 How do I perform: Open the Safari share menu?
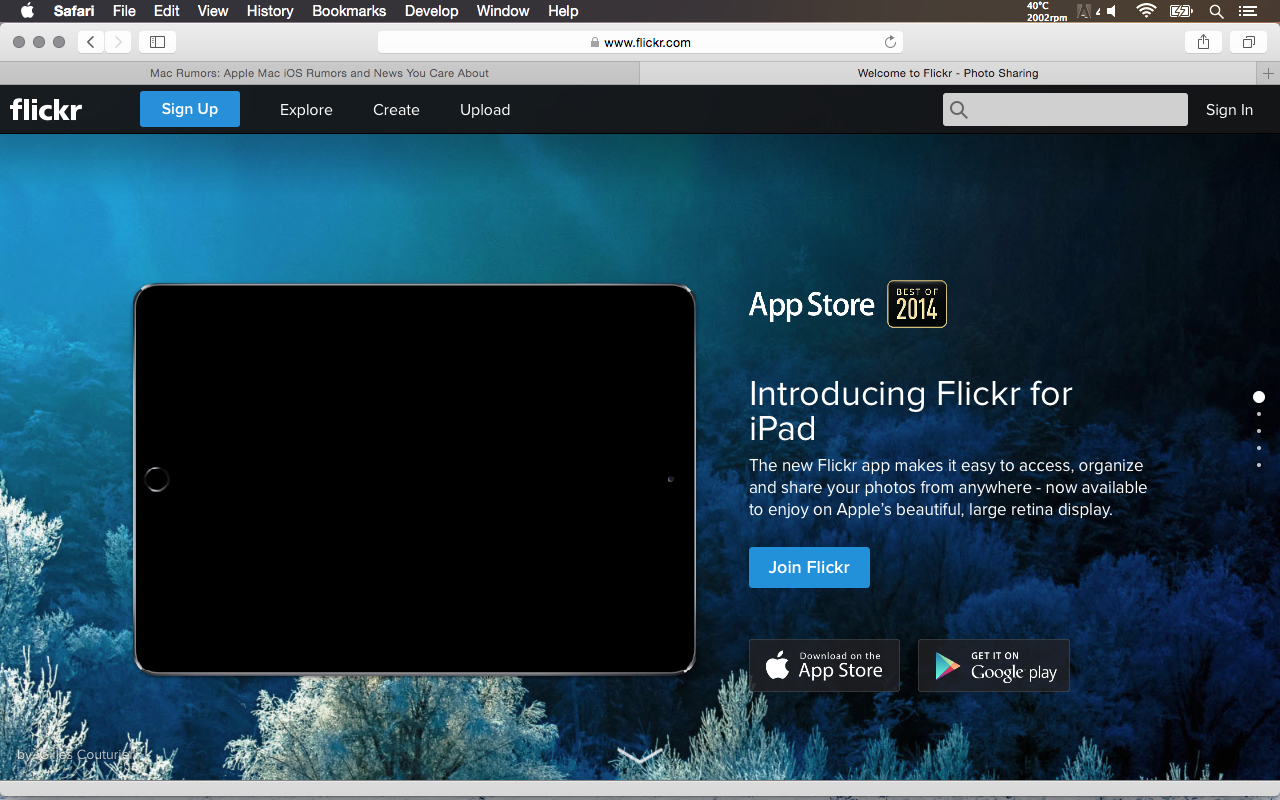pyautogui.click(x=1203, y=42)
